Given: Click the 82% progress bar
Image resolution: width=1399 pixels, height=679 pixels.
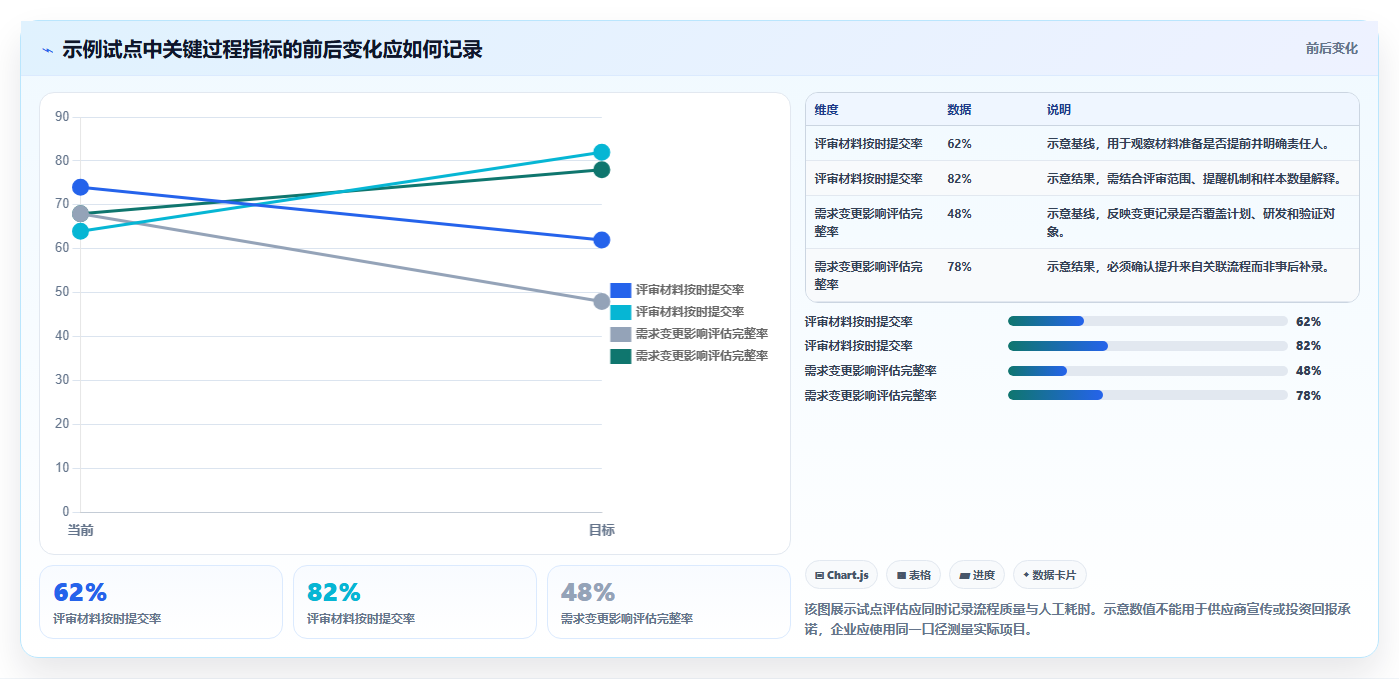Looking at the screenshot, I should [x=1148, y=346].
